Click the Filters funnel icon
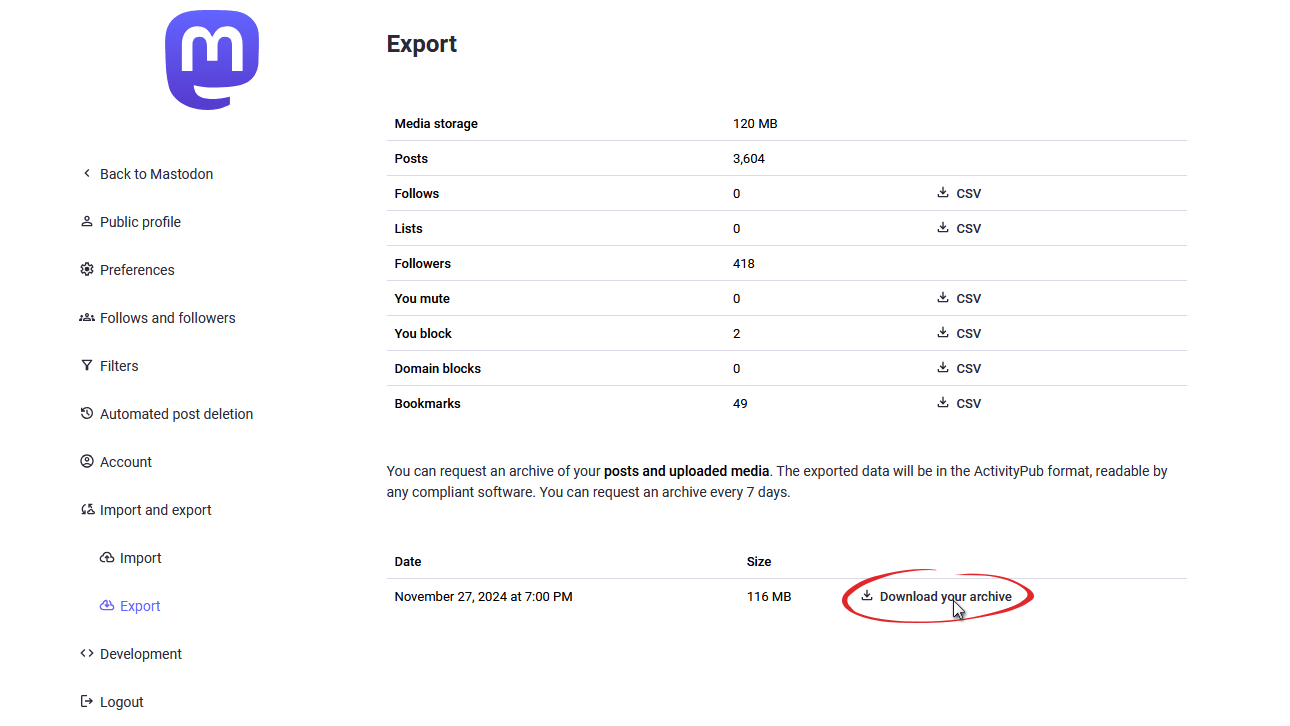 (87, 366)
